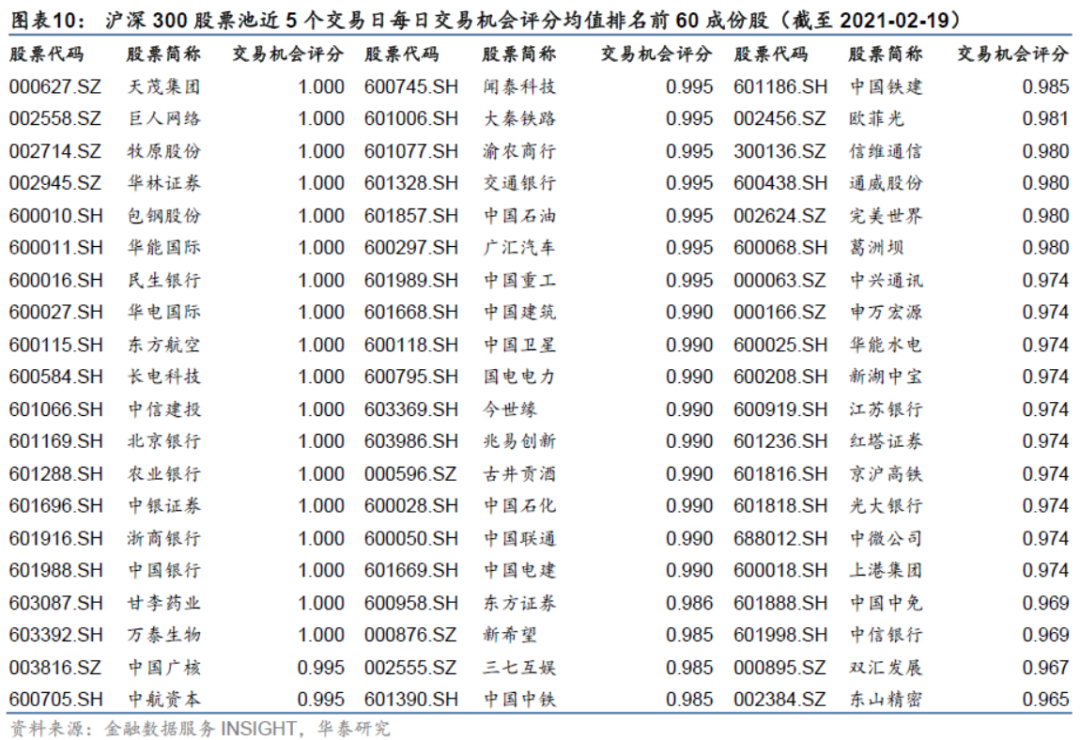Click stock name 长电科技
Image resolution: width=1080 pixels, height=740 pixels.
point(164,377)
